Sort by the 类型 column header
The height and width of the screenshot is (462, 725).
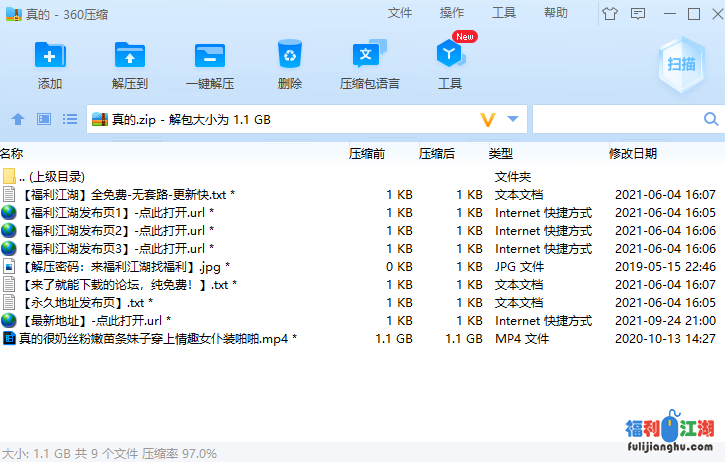[500, 153]
